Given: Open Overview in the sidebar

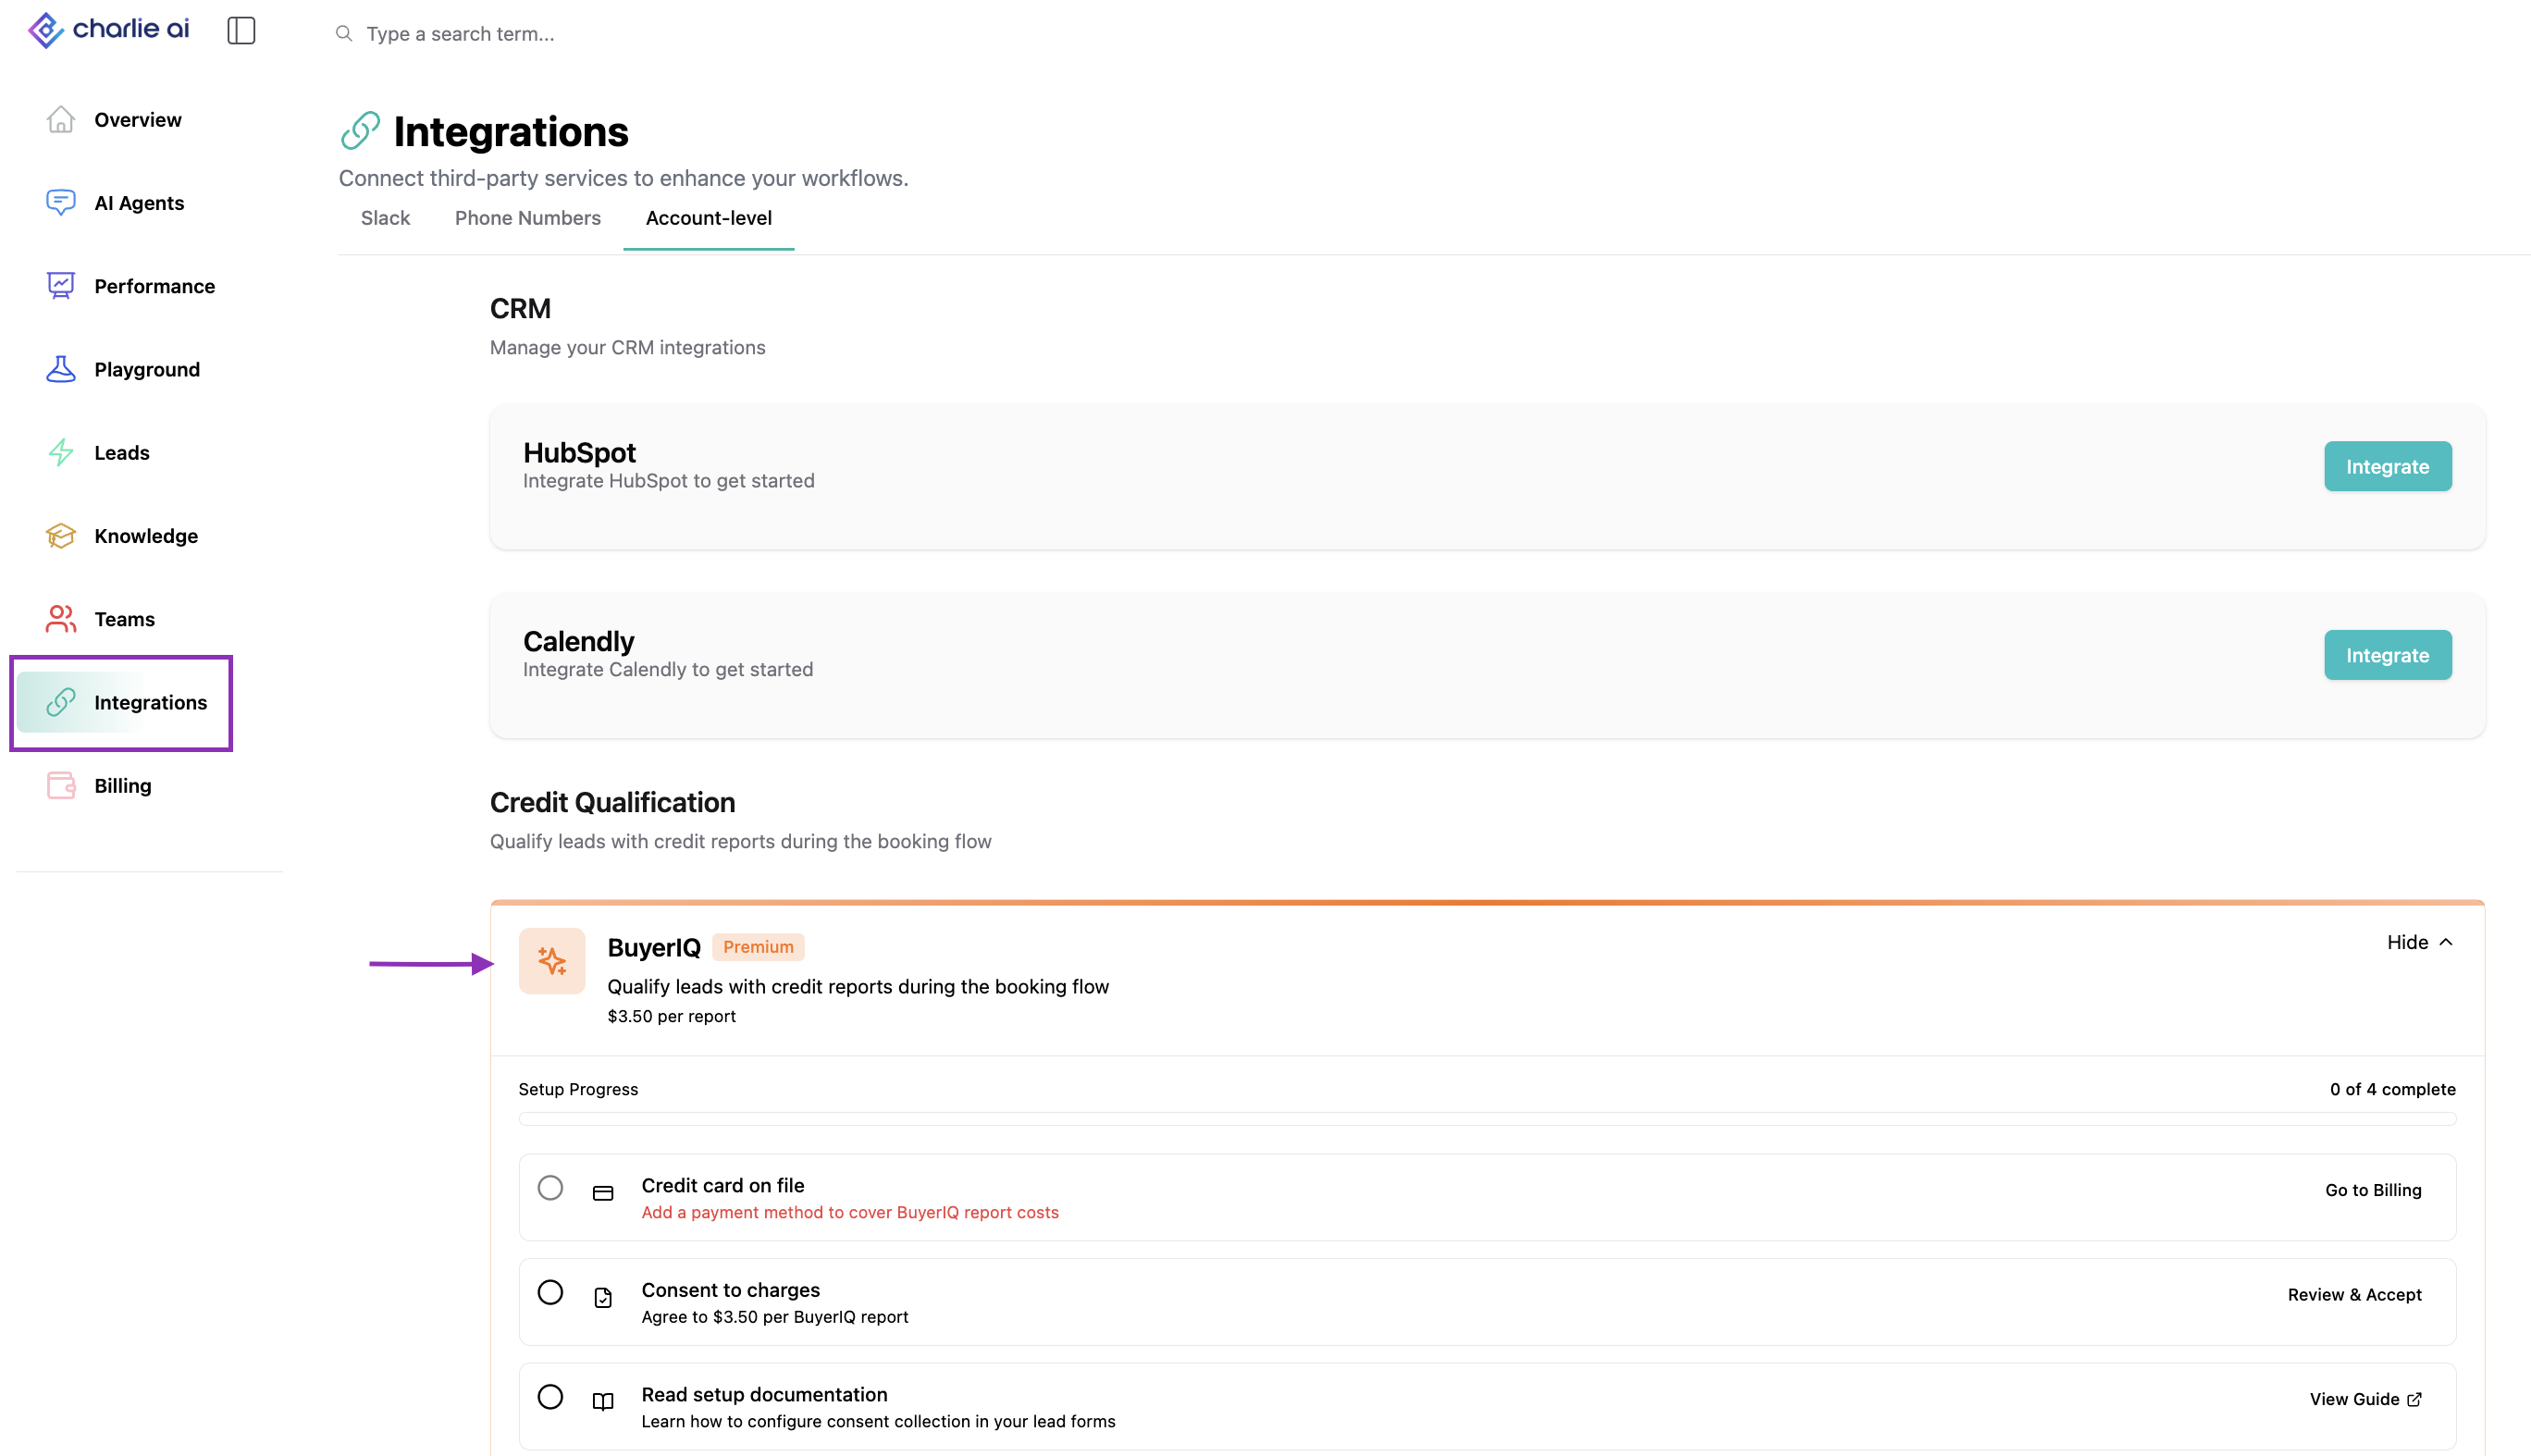Looking at the screenshot, I should click(138, 120).
